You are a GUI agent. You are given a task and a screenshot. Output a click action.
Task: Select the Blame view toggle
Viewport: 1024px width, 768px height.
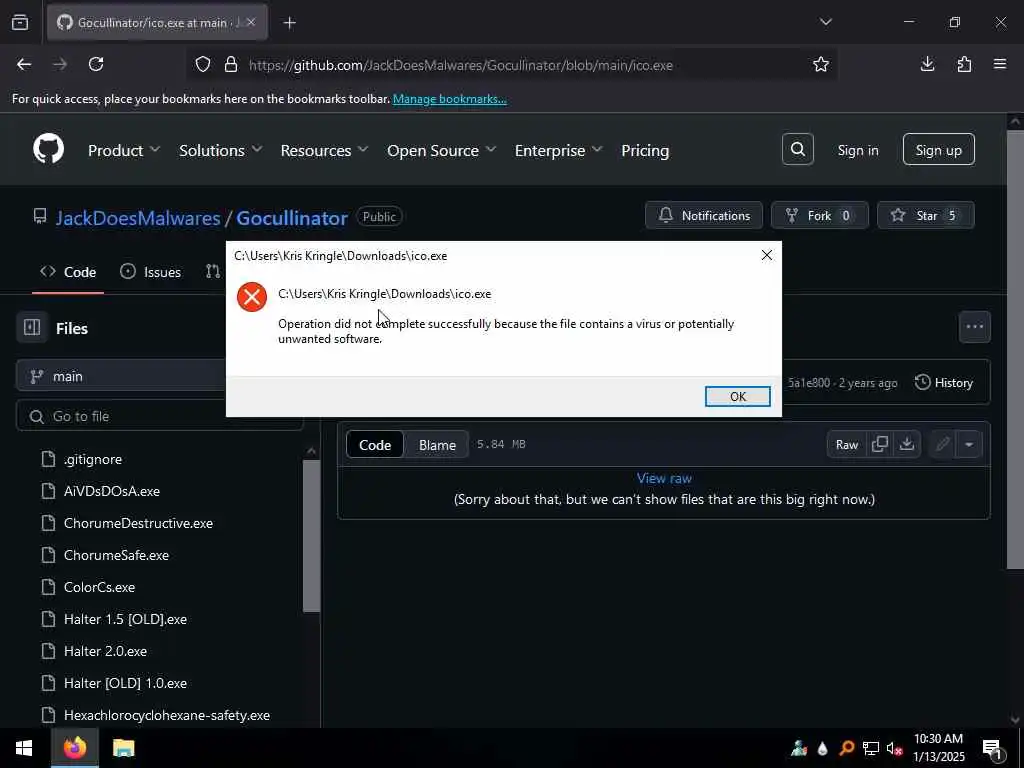[x=437, y=445]
